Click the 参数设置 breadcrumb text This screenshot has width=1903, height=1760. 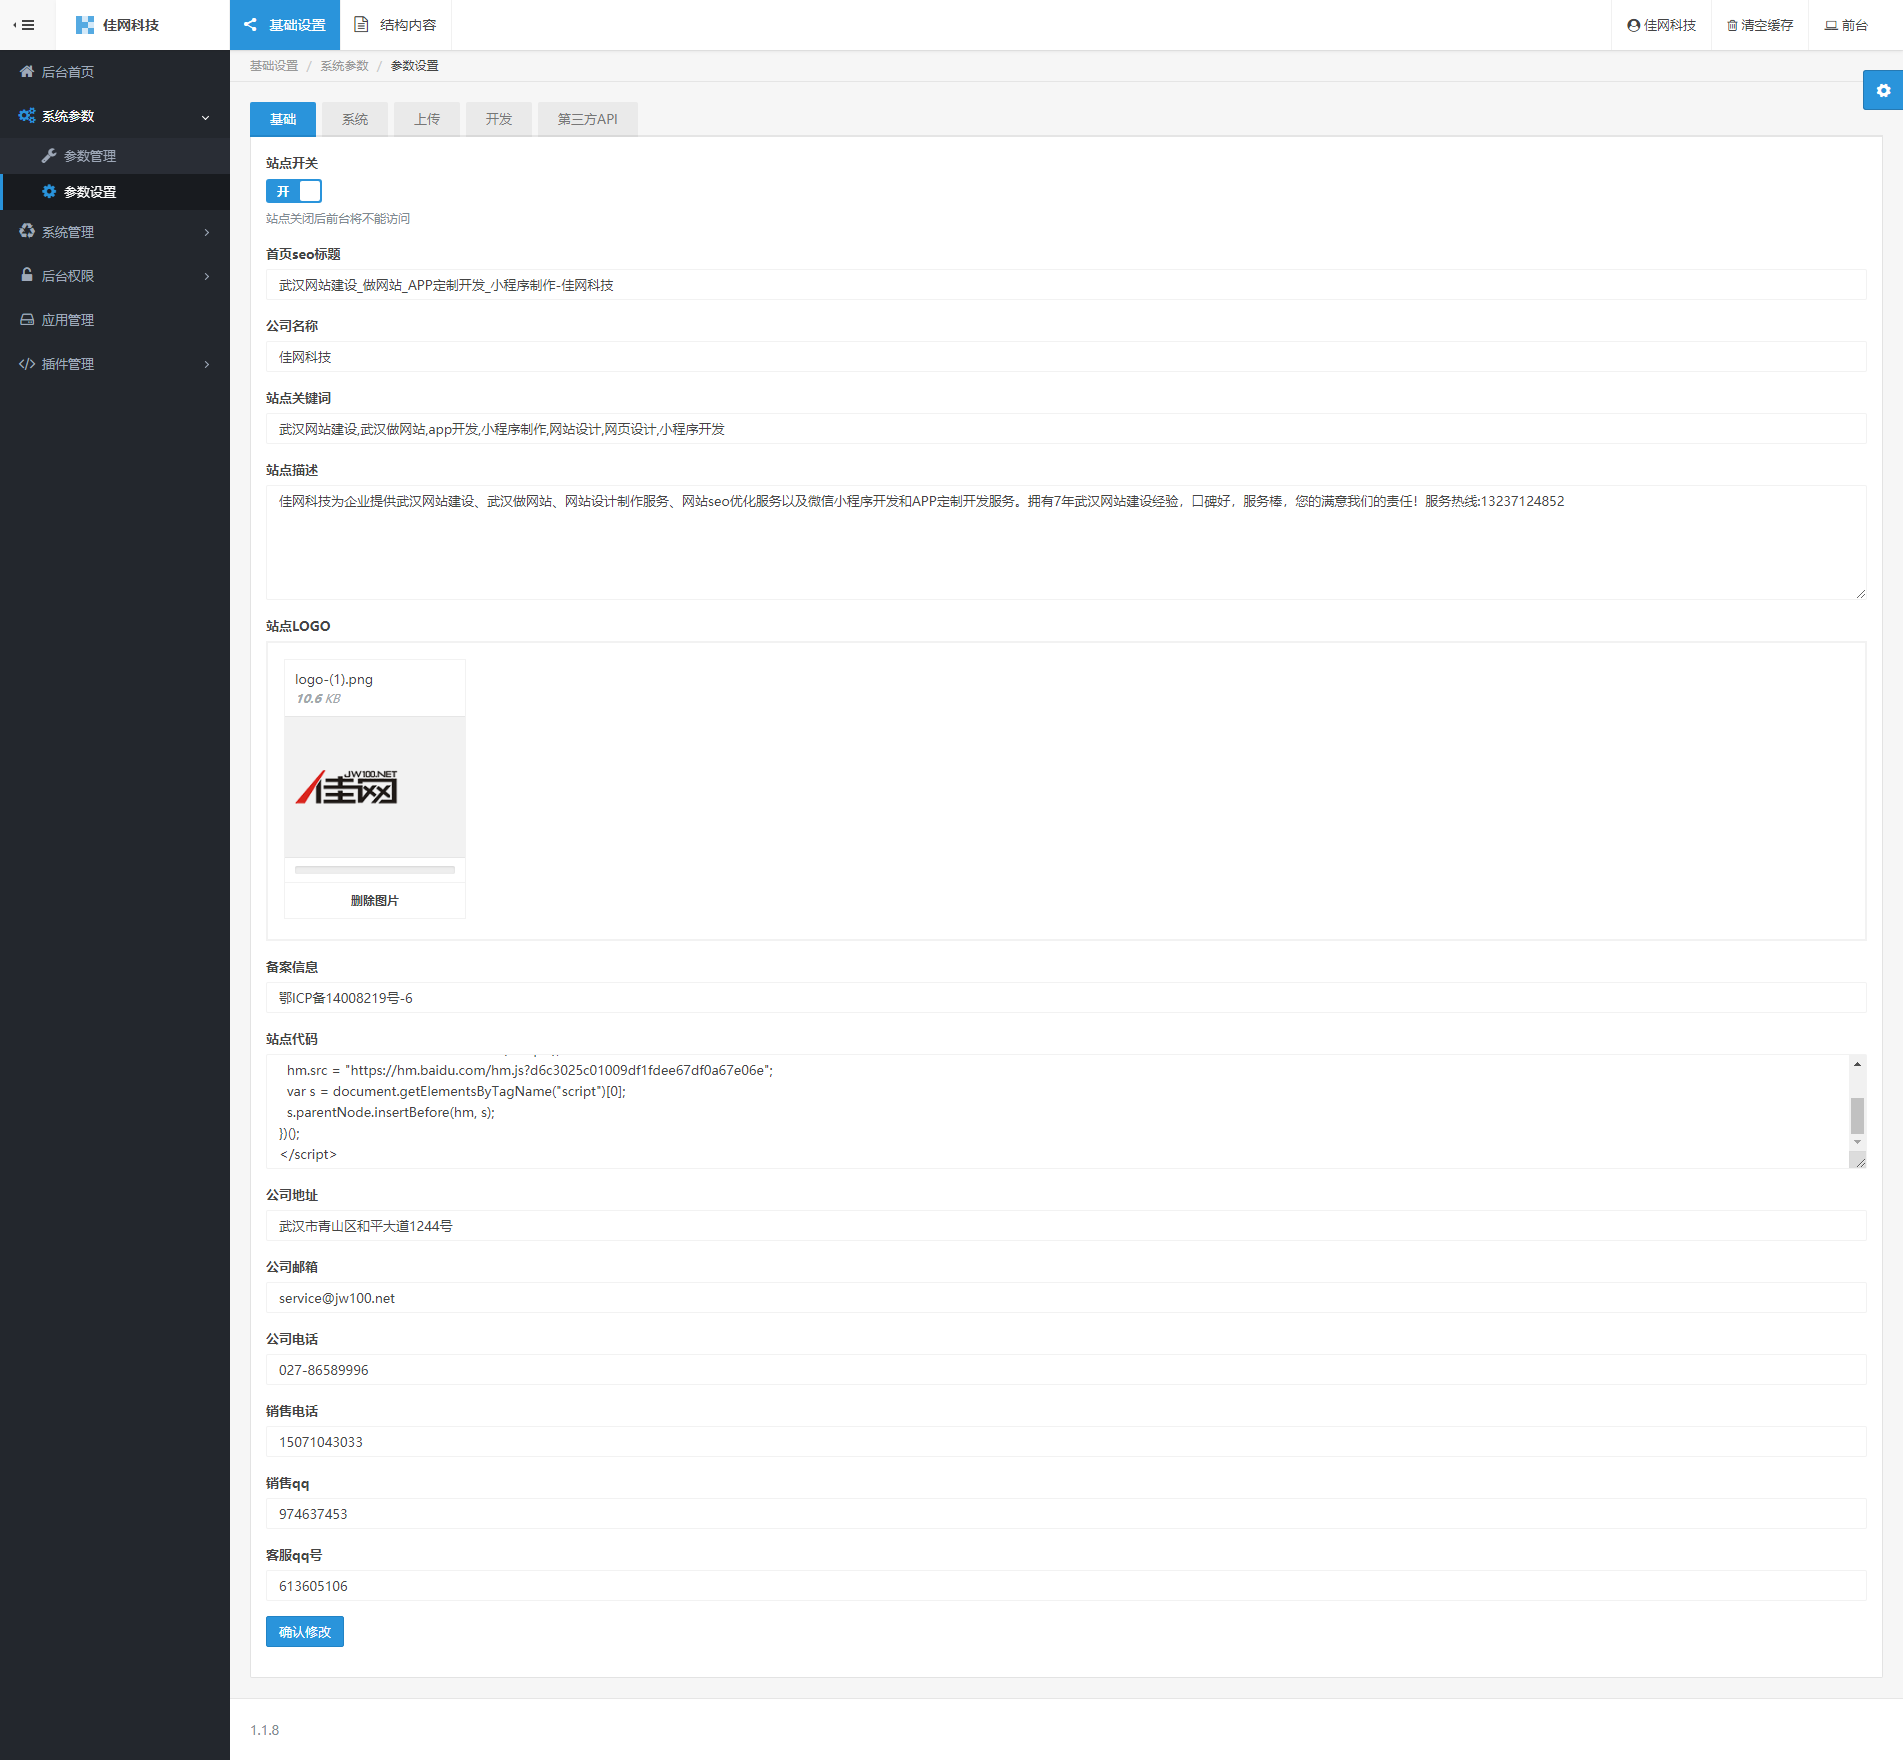click(x=415, y=66)
